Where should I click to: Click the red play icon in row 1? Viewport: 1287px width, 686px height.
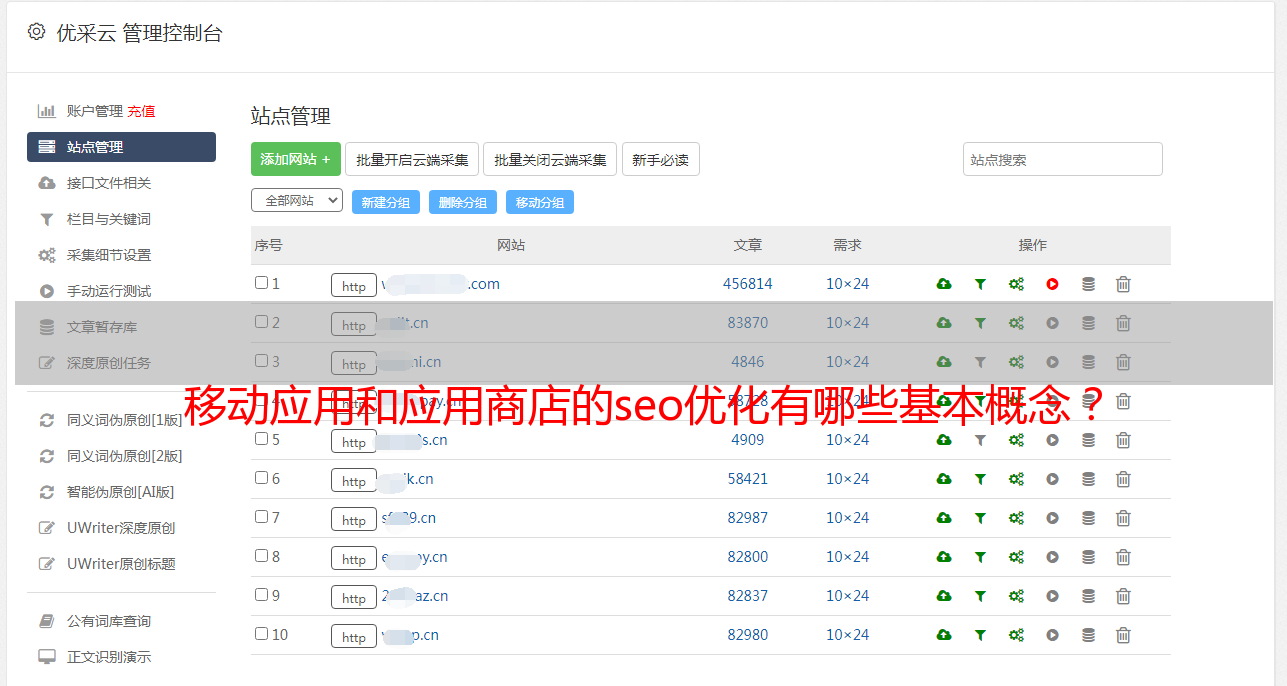pyautogui.click(x=1052, y=284)
